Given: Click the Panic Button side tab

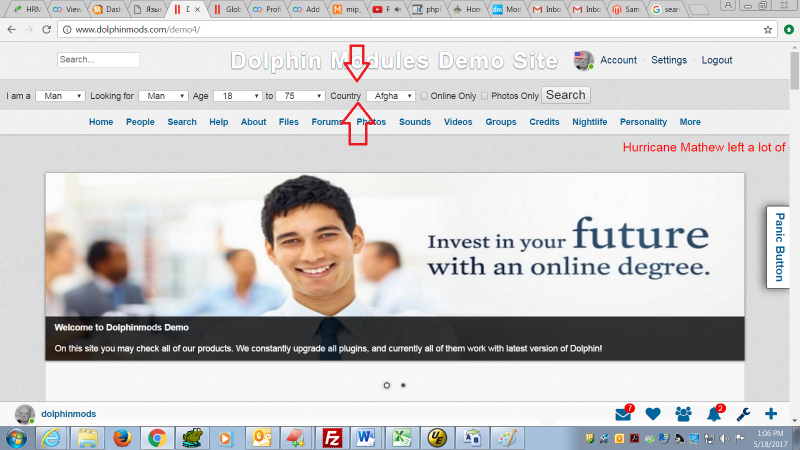Looking at the screenshot, I should [x=779, y=247].
